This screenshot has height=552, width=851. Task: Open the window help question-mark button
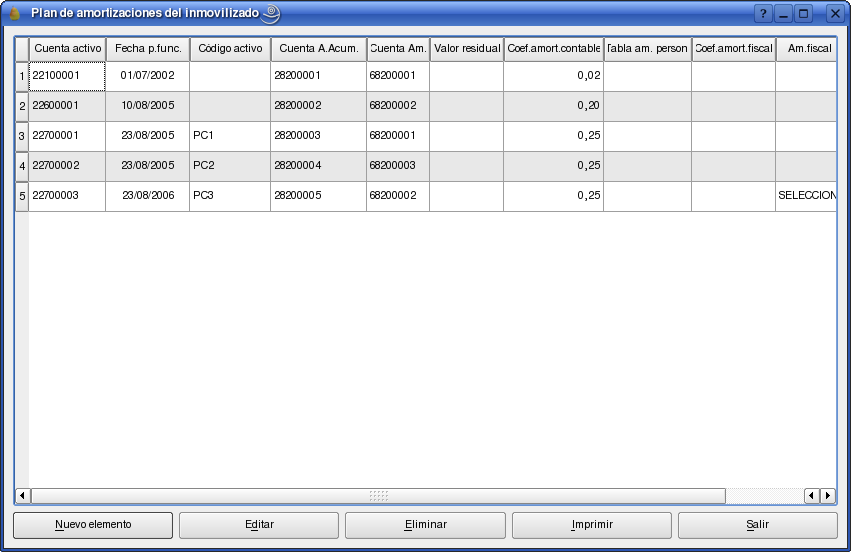(763, 13)
